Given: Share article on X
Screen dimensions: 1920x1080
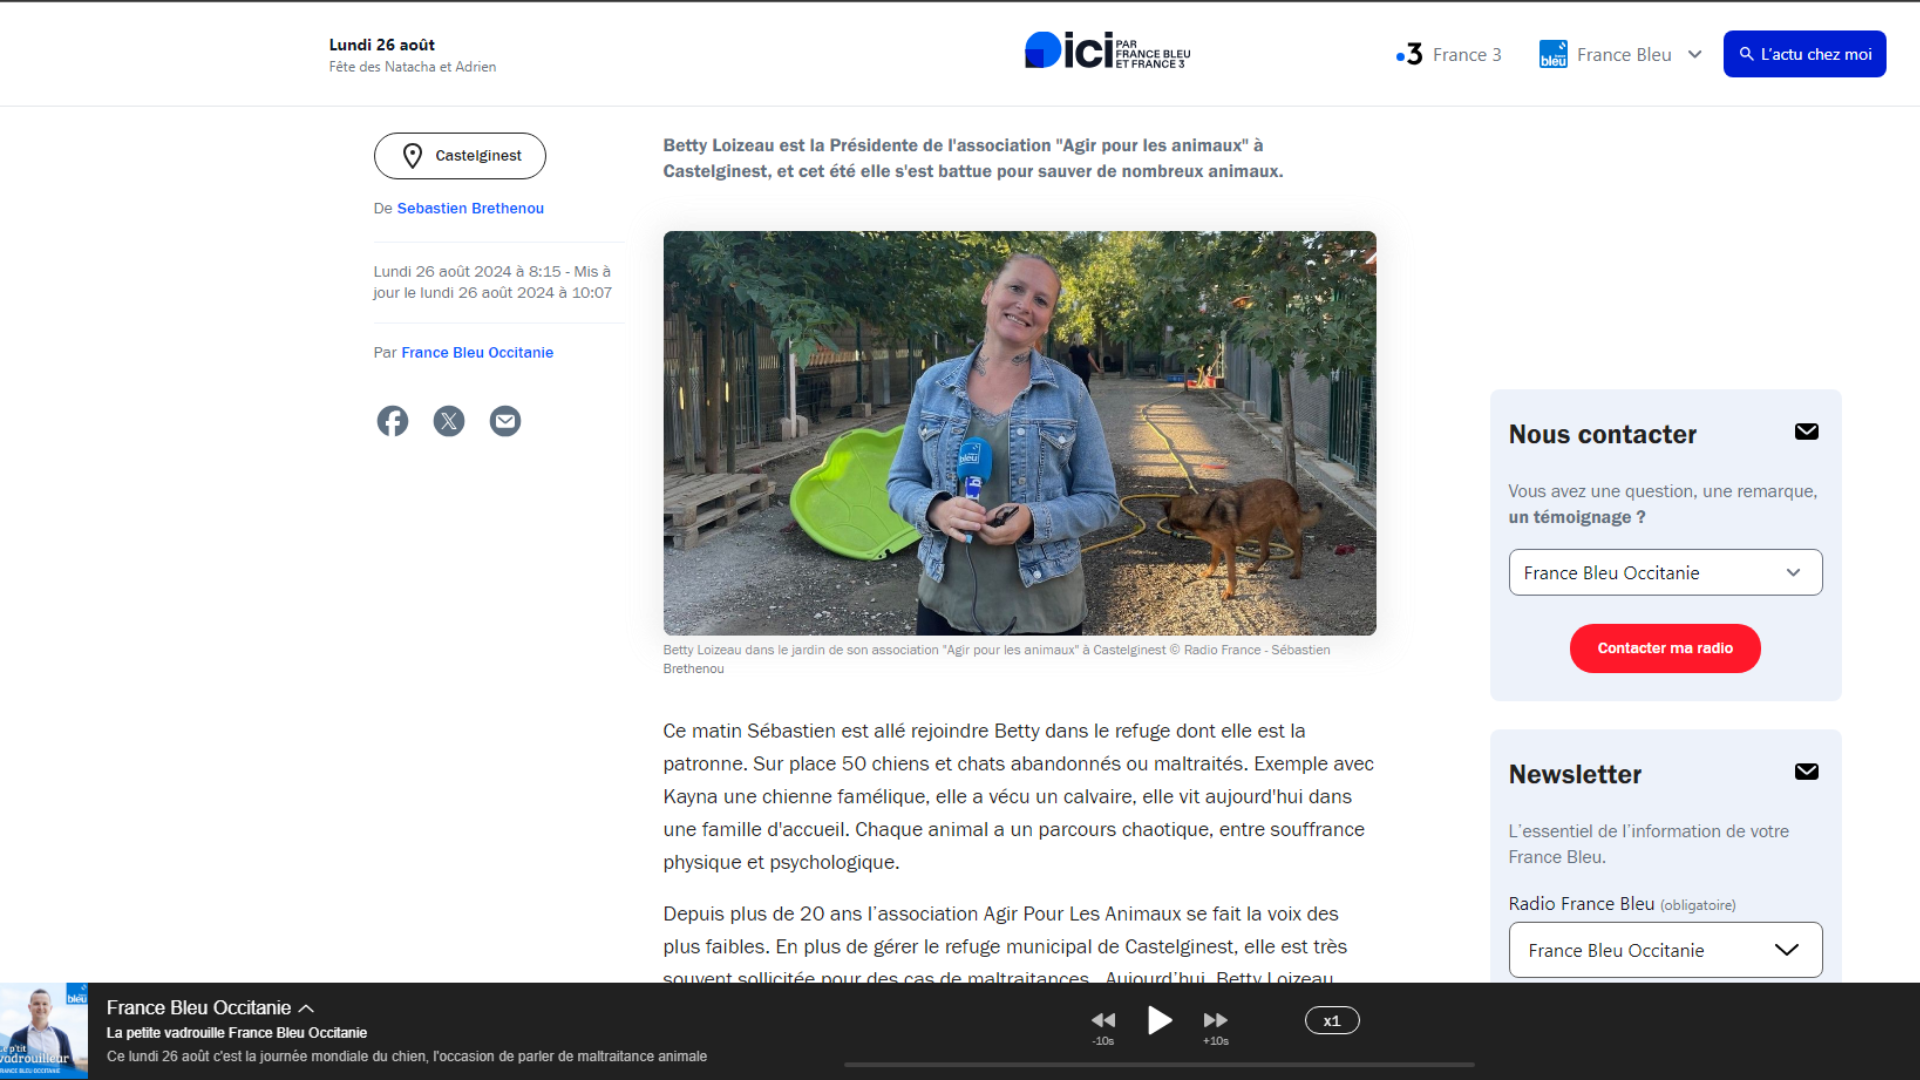Looking at the screenshot, I should point(449,421).
